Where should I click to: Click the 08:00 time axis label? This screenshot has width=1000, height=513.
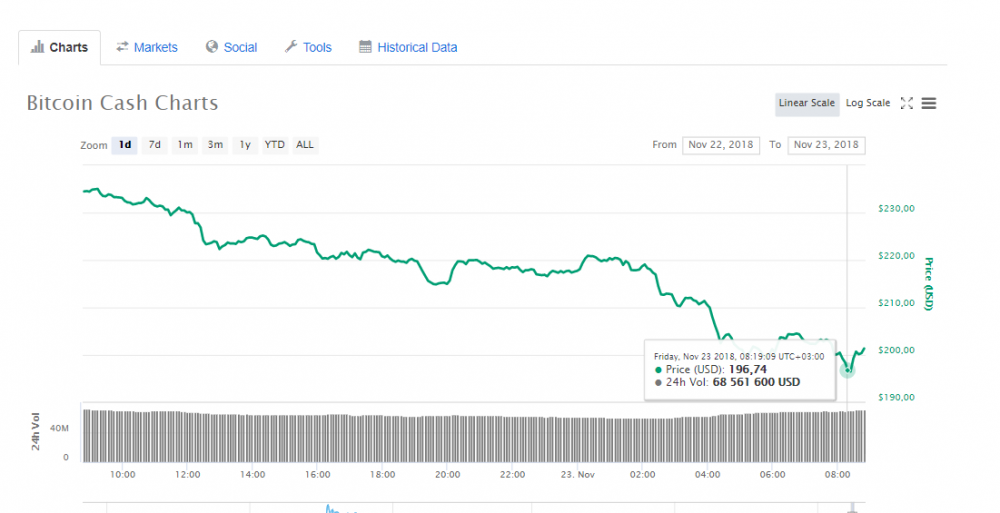838,475
